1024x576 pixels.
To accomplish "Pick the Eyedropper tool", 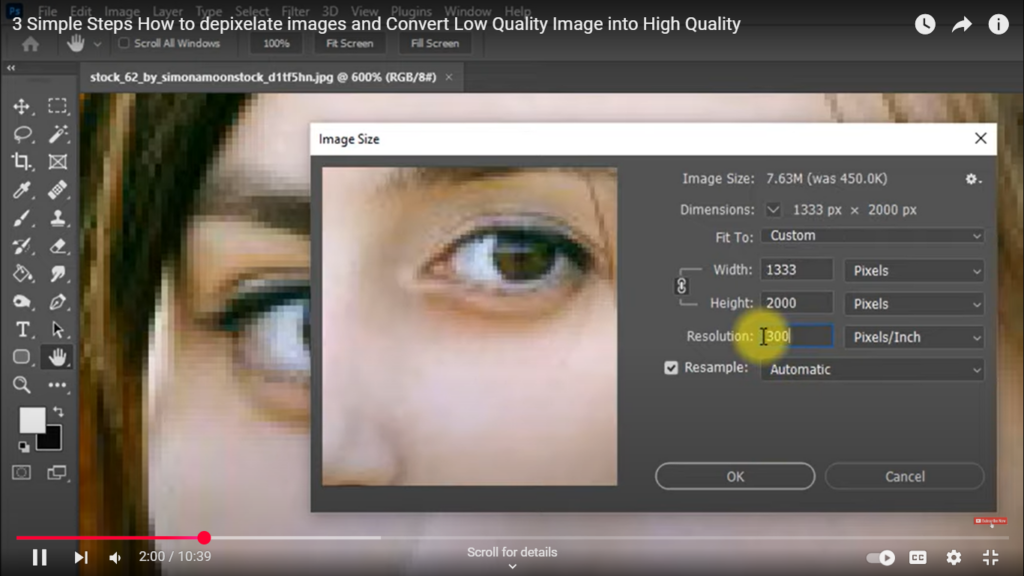I will 22,190.
